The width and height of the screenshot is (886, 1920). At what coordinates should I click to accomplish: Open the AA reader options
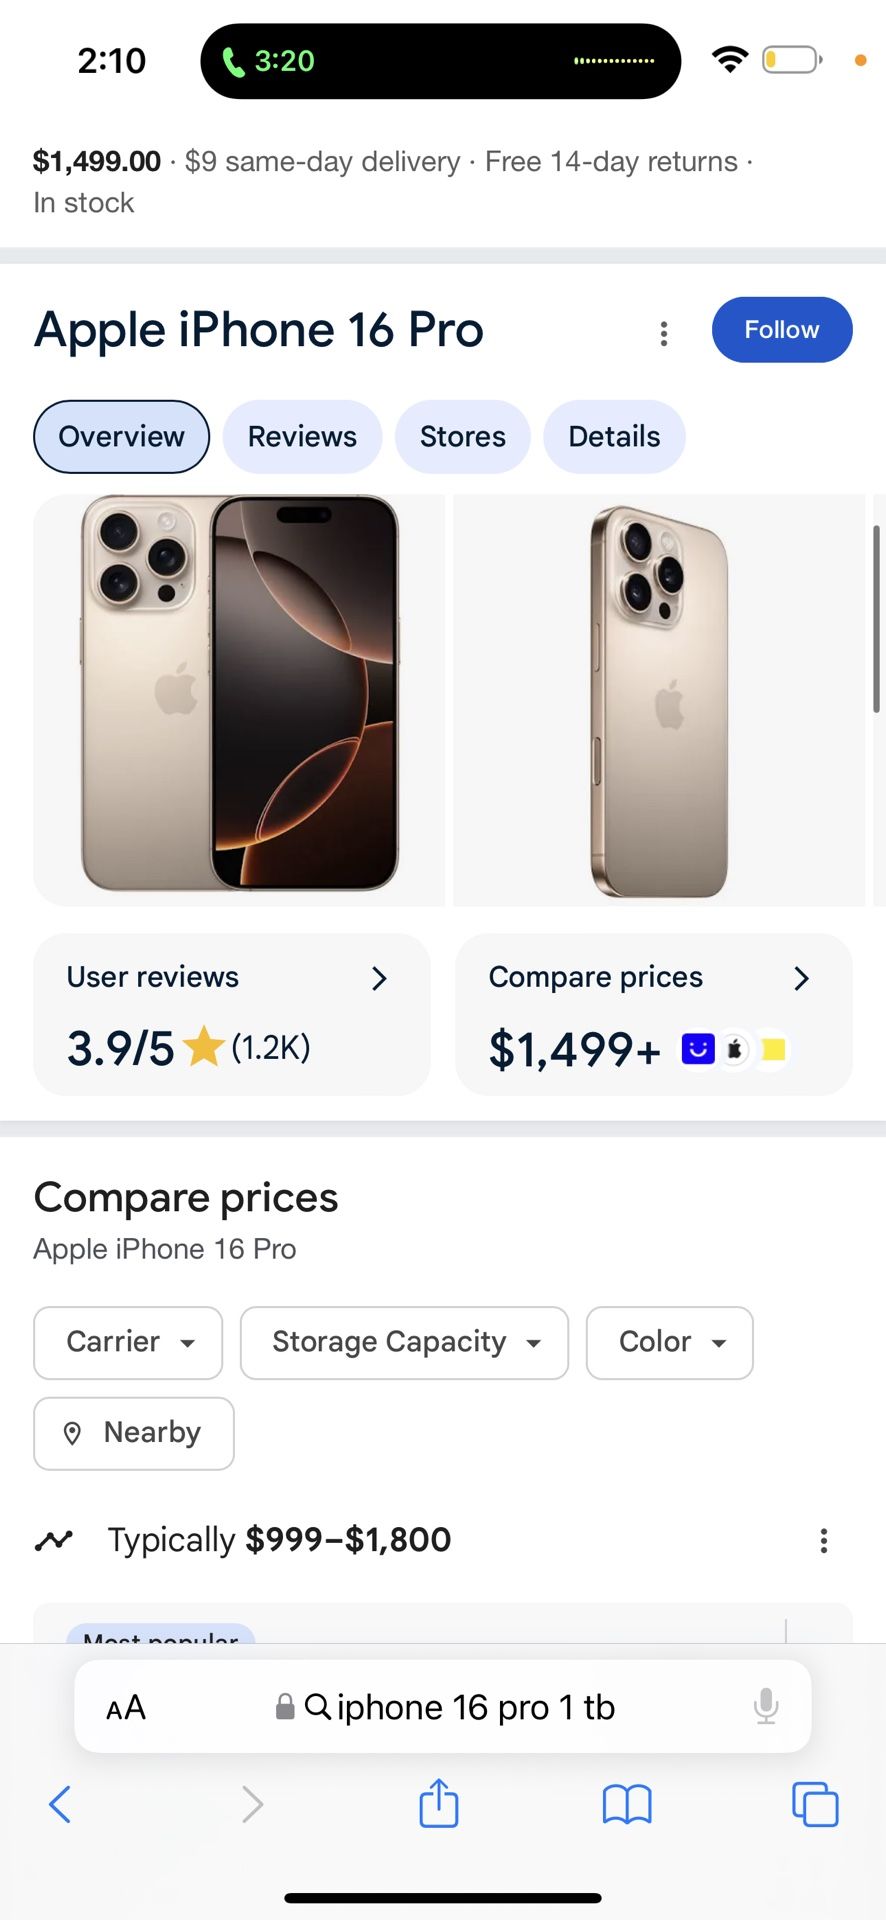coord(126,1707)
